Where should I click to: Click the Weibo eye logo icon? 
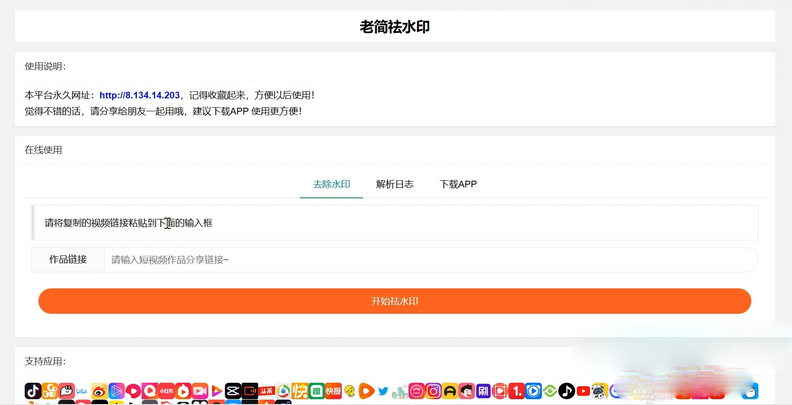(99, 391)
